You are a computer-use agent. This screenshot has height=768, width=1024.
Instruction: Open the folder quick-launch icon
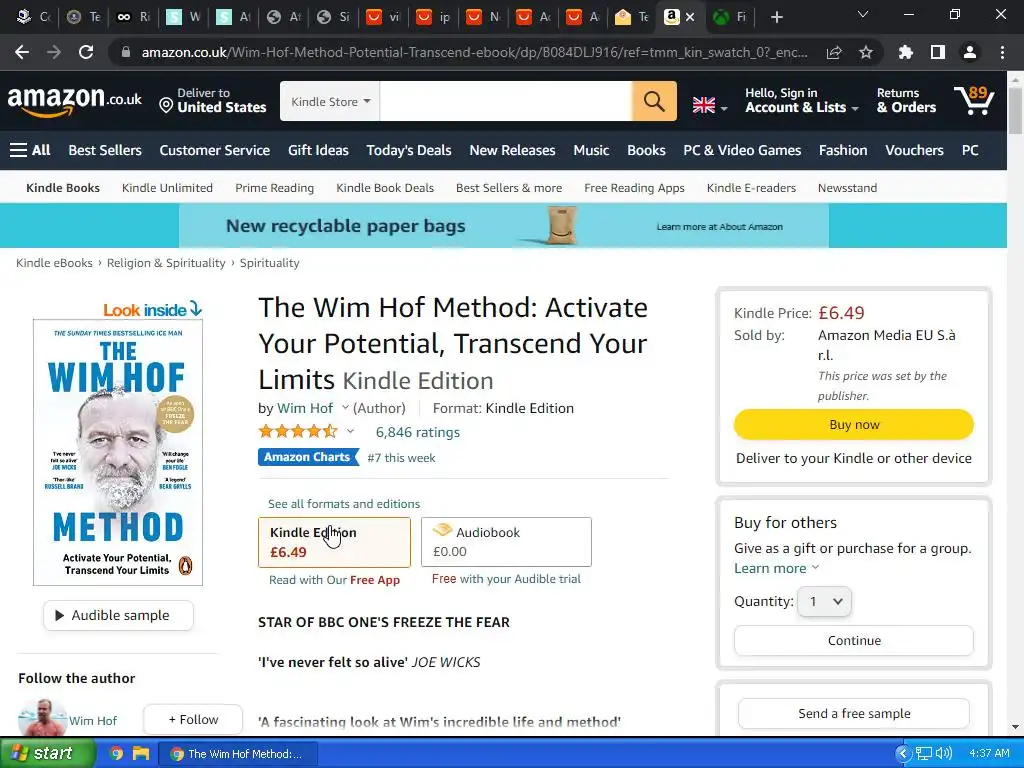click(140, 754)
